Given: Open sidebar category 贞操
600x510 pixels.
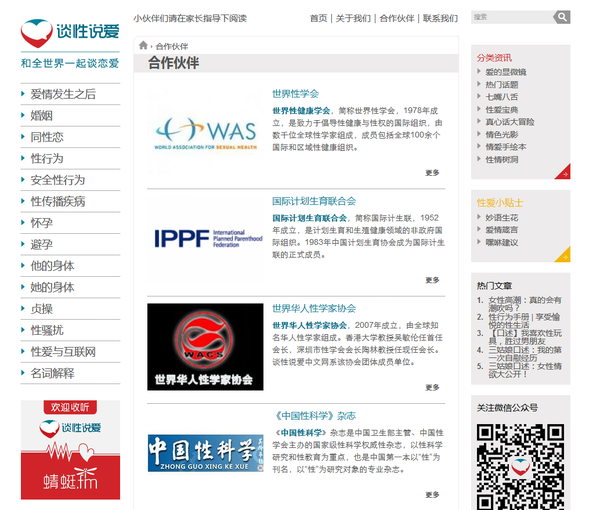Looking at the screenshot, I should pyautogui.click(x=41, y=309).
